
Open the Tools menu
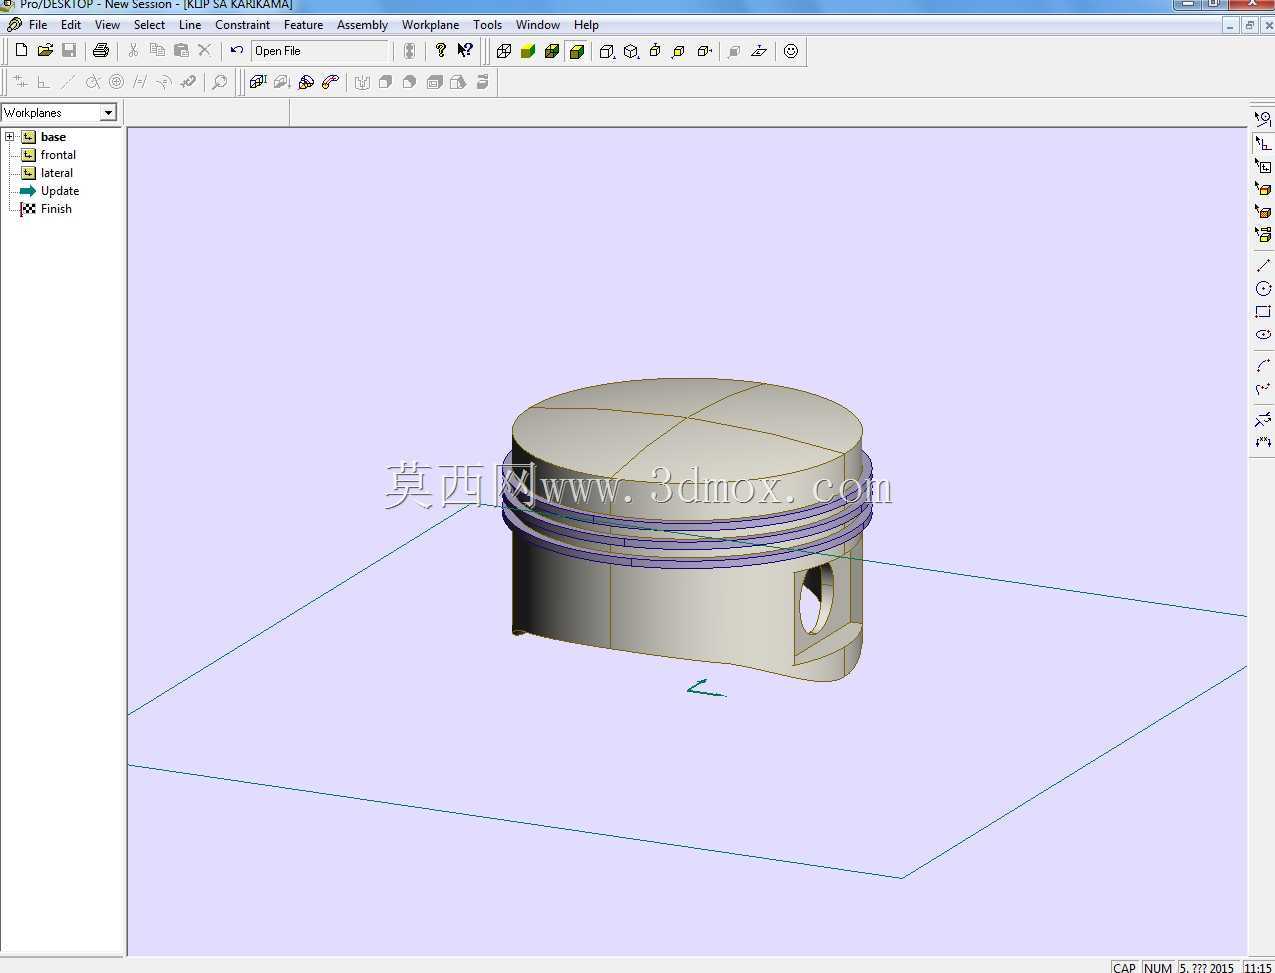pos(487,25)
